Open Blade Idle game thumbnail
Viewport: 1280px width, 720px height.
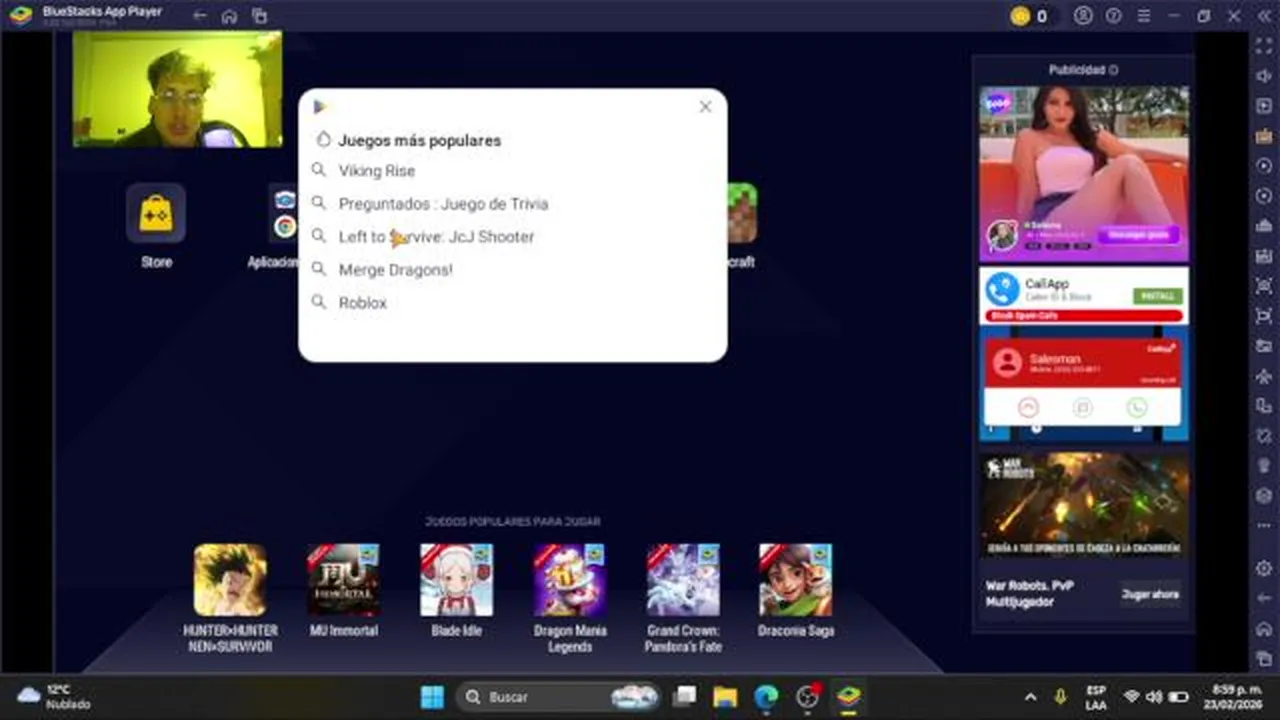pos(456,580)
